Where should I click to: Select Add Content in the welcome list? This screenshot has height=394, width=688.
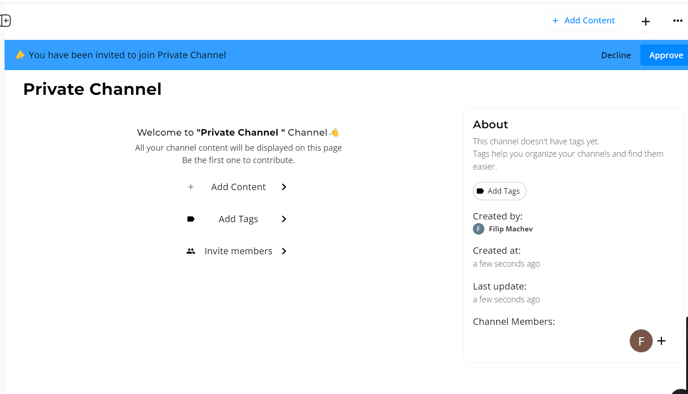(x=238, y=187)
